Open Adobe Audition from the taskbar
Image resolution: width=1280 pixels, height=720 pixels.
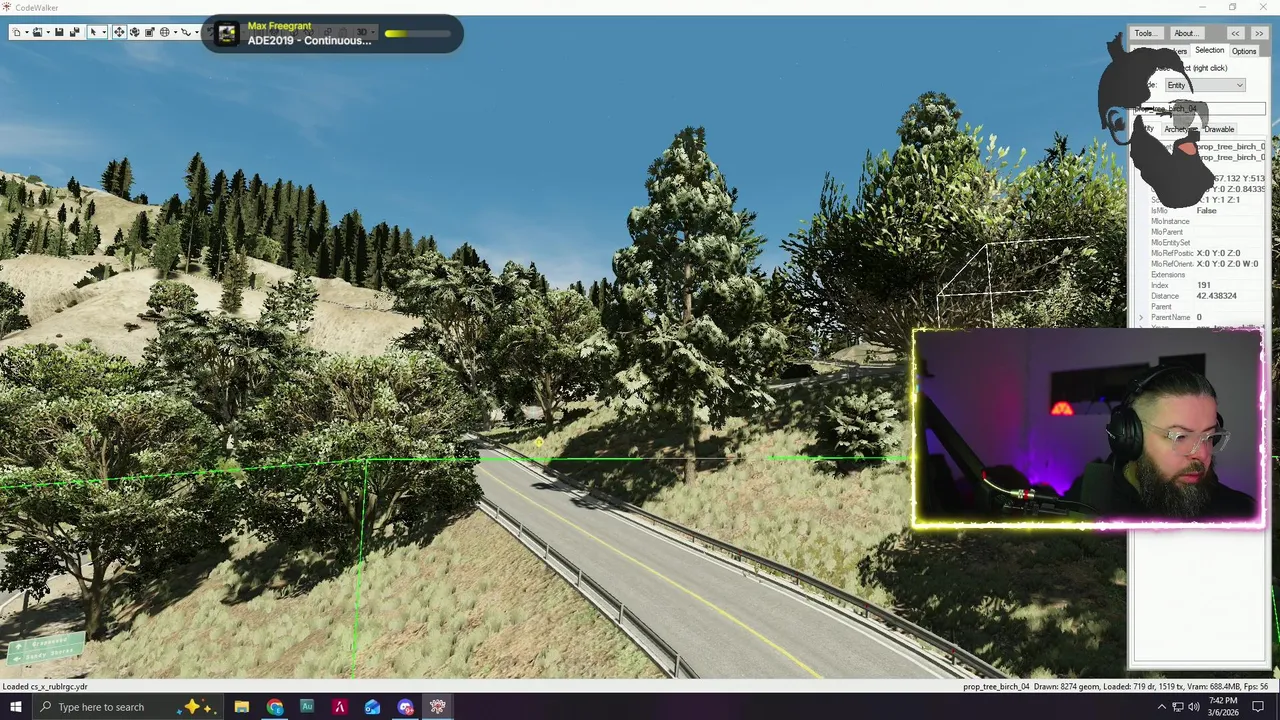(307, 707)
